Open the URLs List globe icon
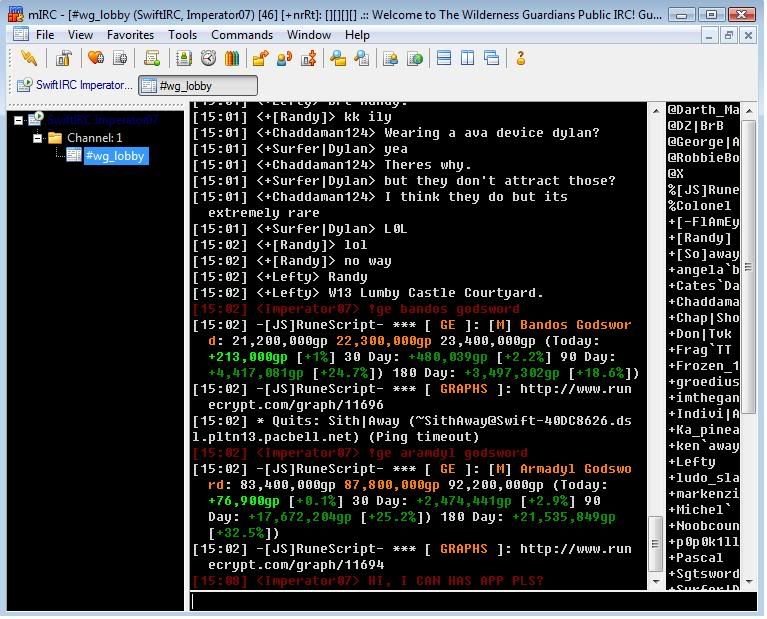767x619 pixels. pos(415,58)
